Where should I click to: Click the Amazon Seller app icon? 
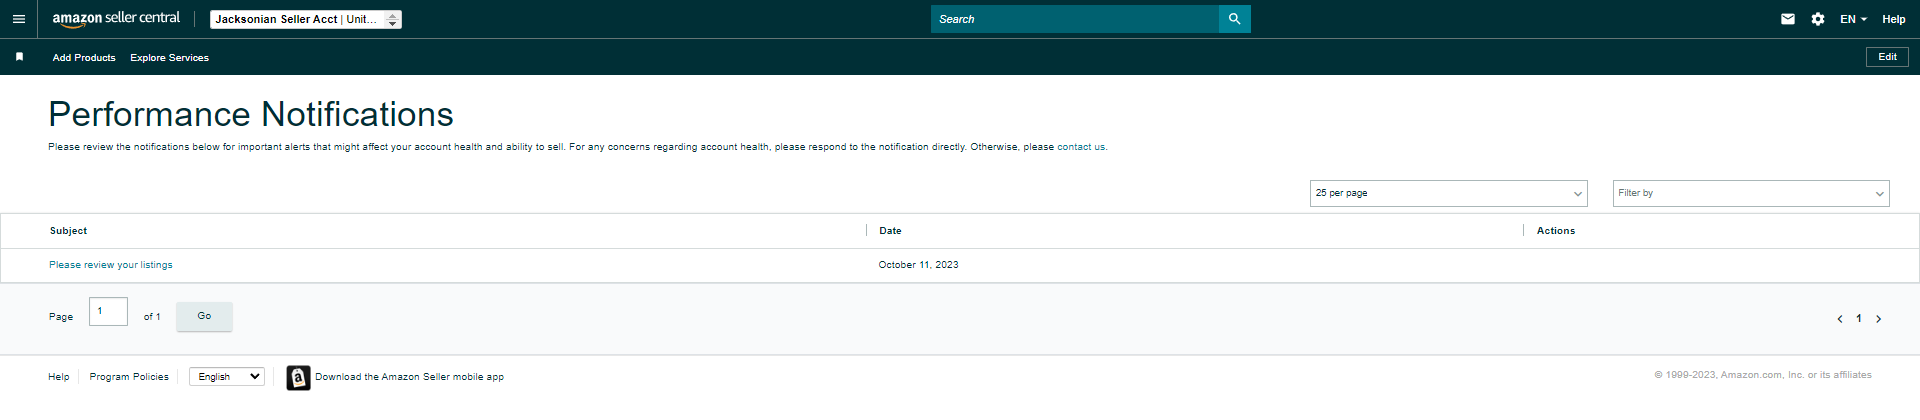pos(298,377)
